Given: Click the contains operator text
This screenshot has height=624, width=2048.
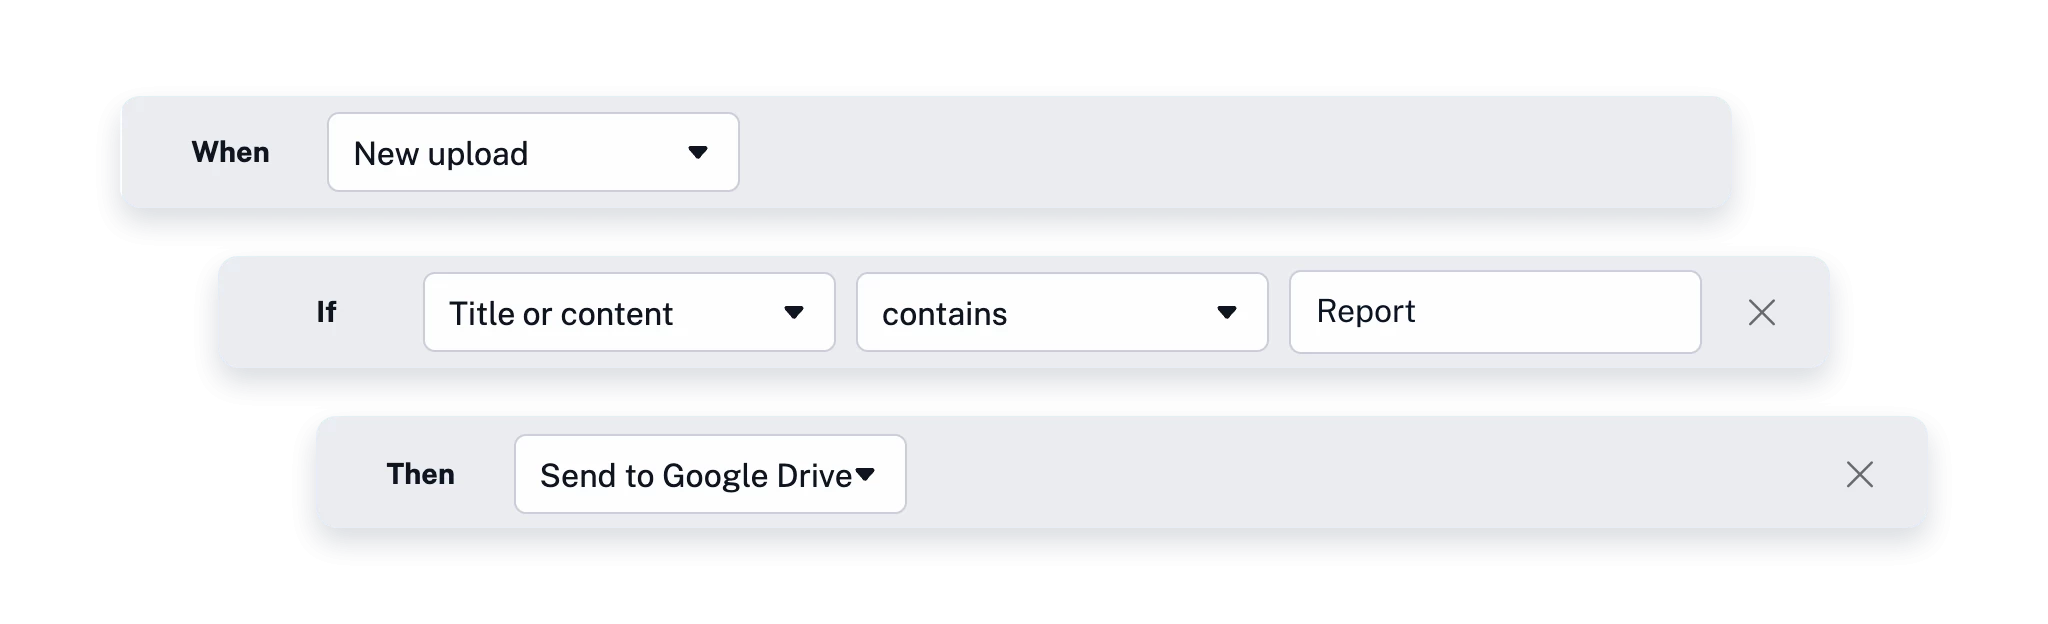Looking at the screenshot, I should (x=944, y=314).
